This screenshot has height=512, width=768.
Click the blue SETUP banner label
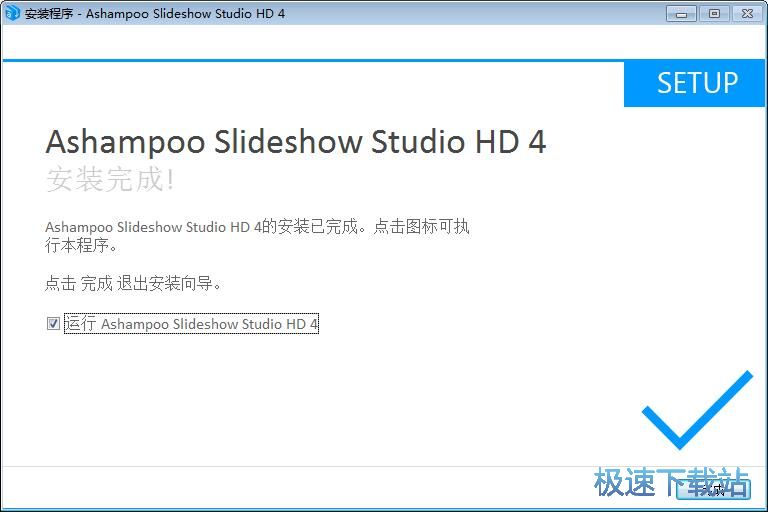[697, 83]
